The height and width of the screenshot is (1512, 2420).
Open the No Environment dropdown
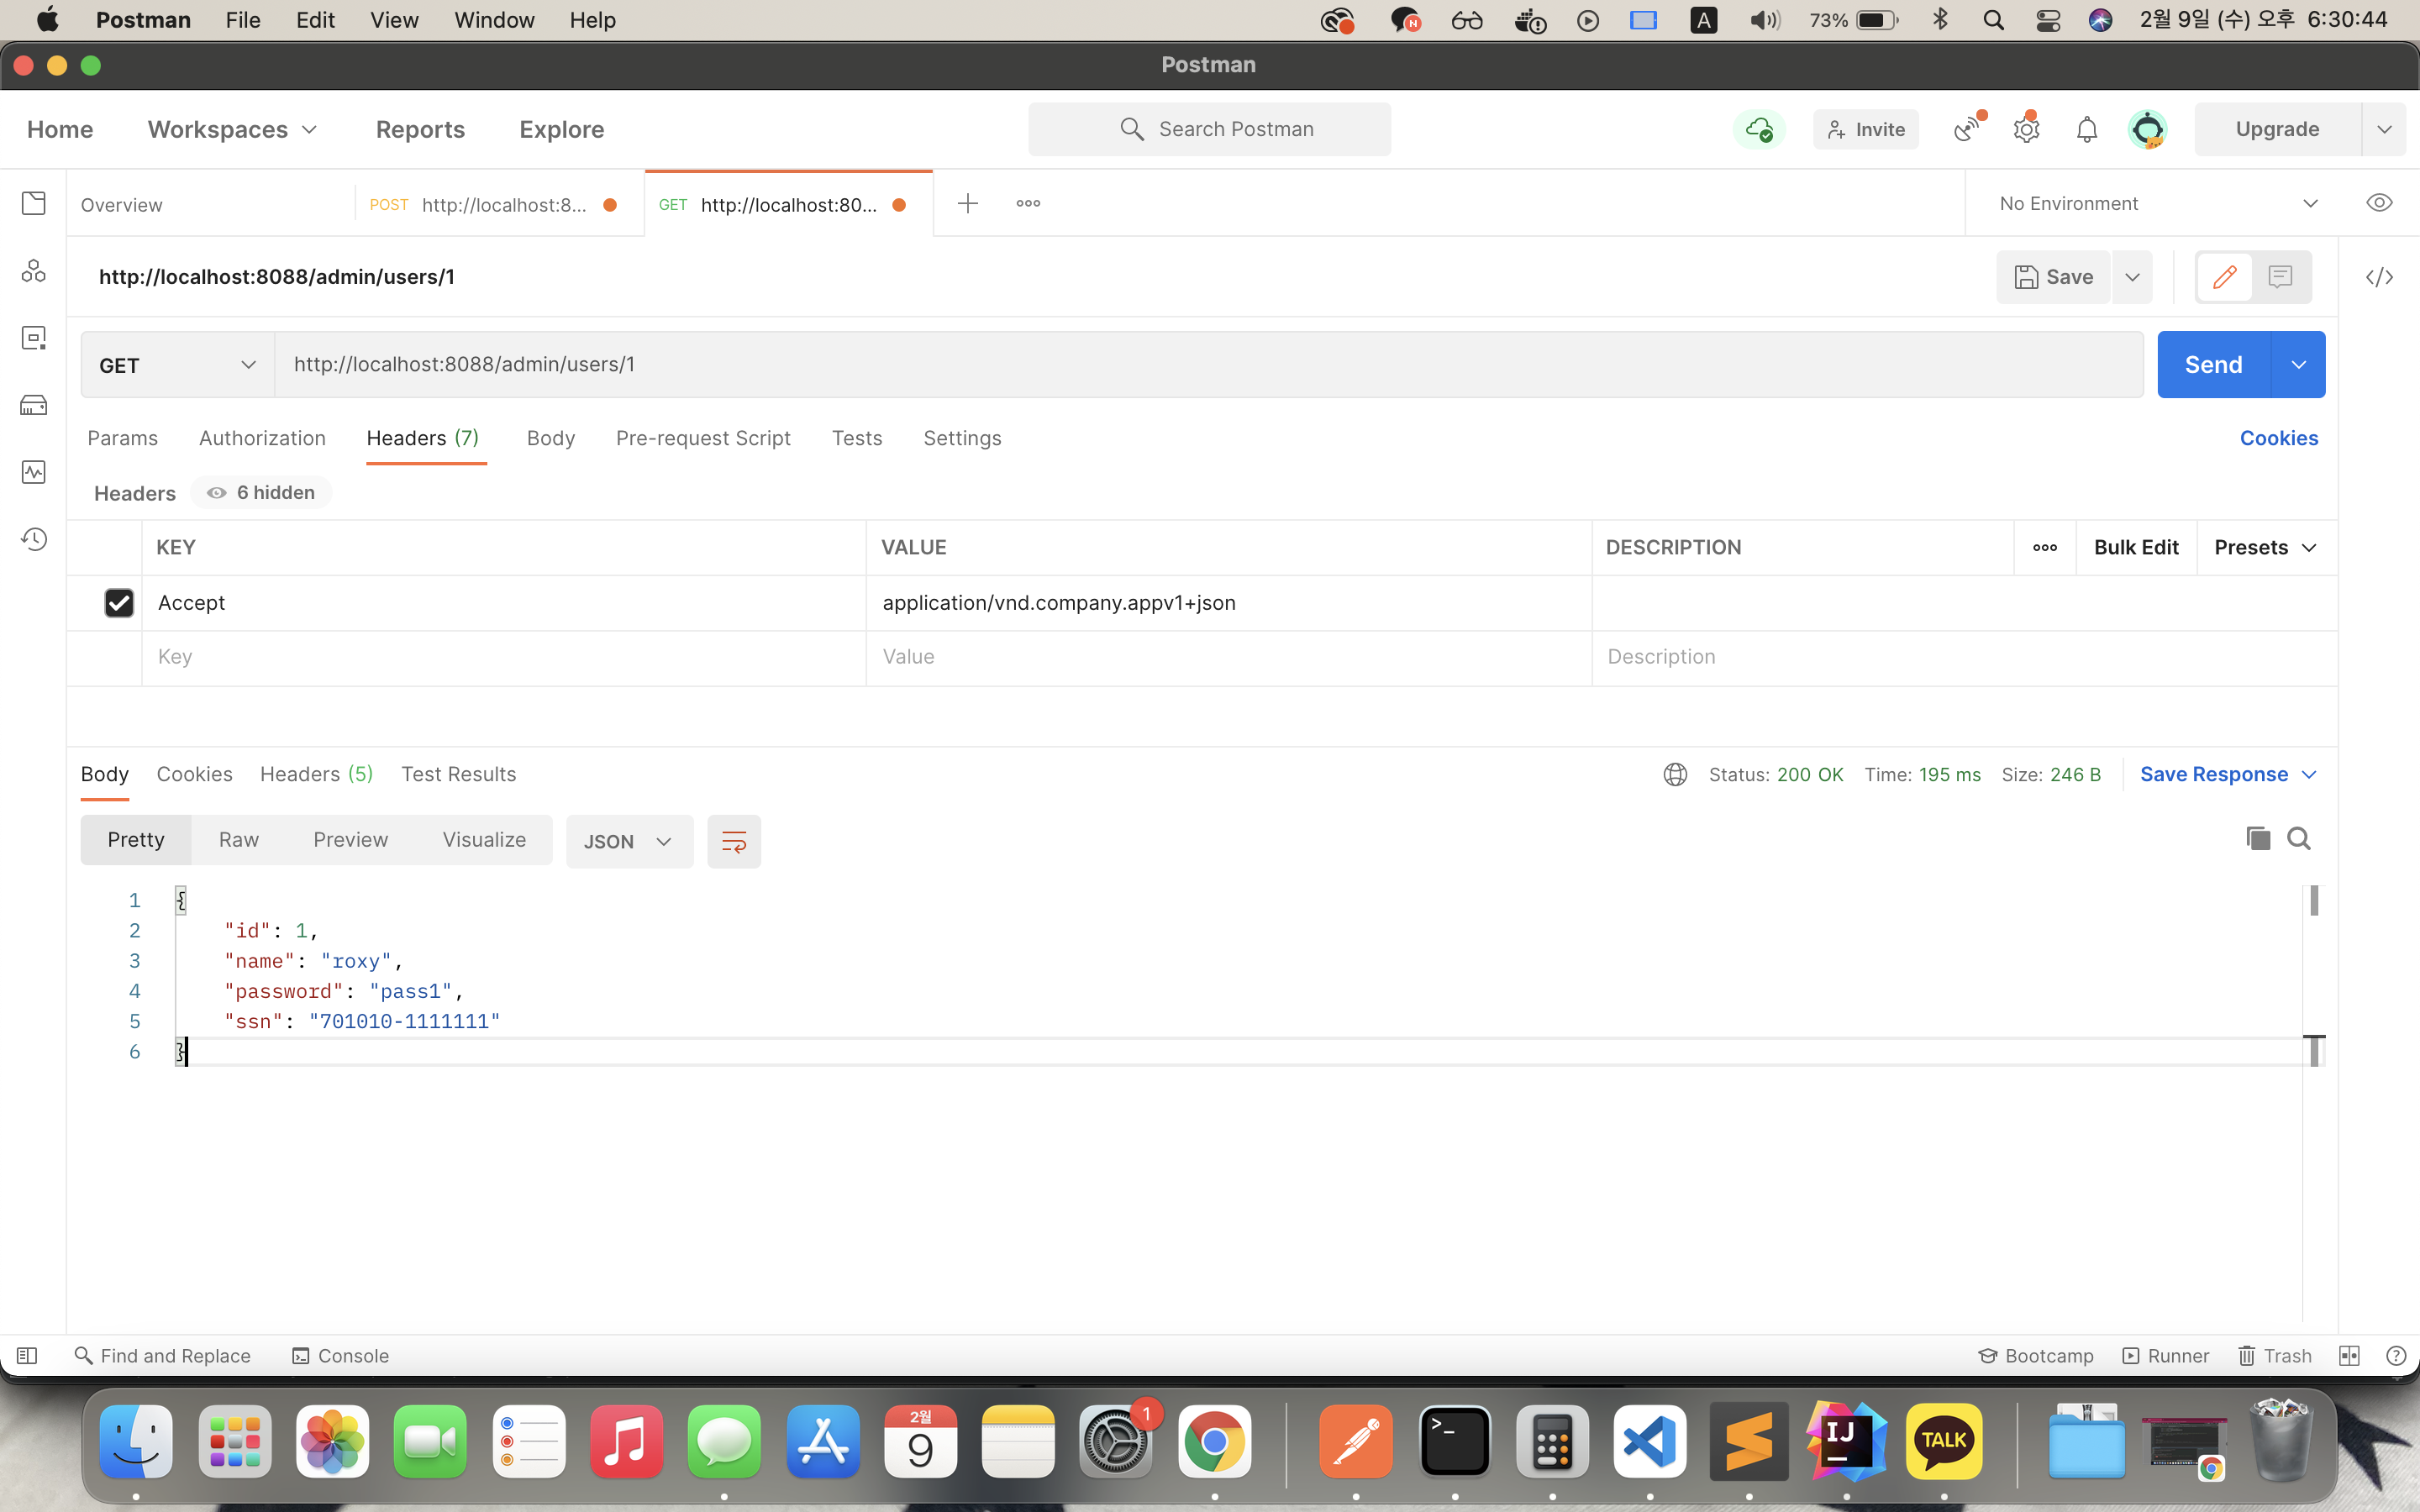coord(2156,203)
